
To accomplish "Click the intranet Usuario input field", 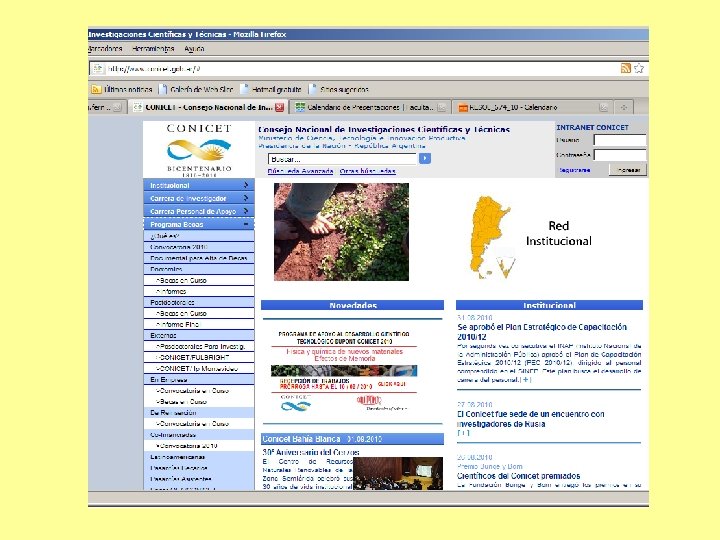I will pyautogui.click(x=619, y=140).
